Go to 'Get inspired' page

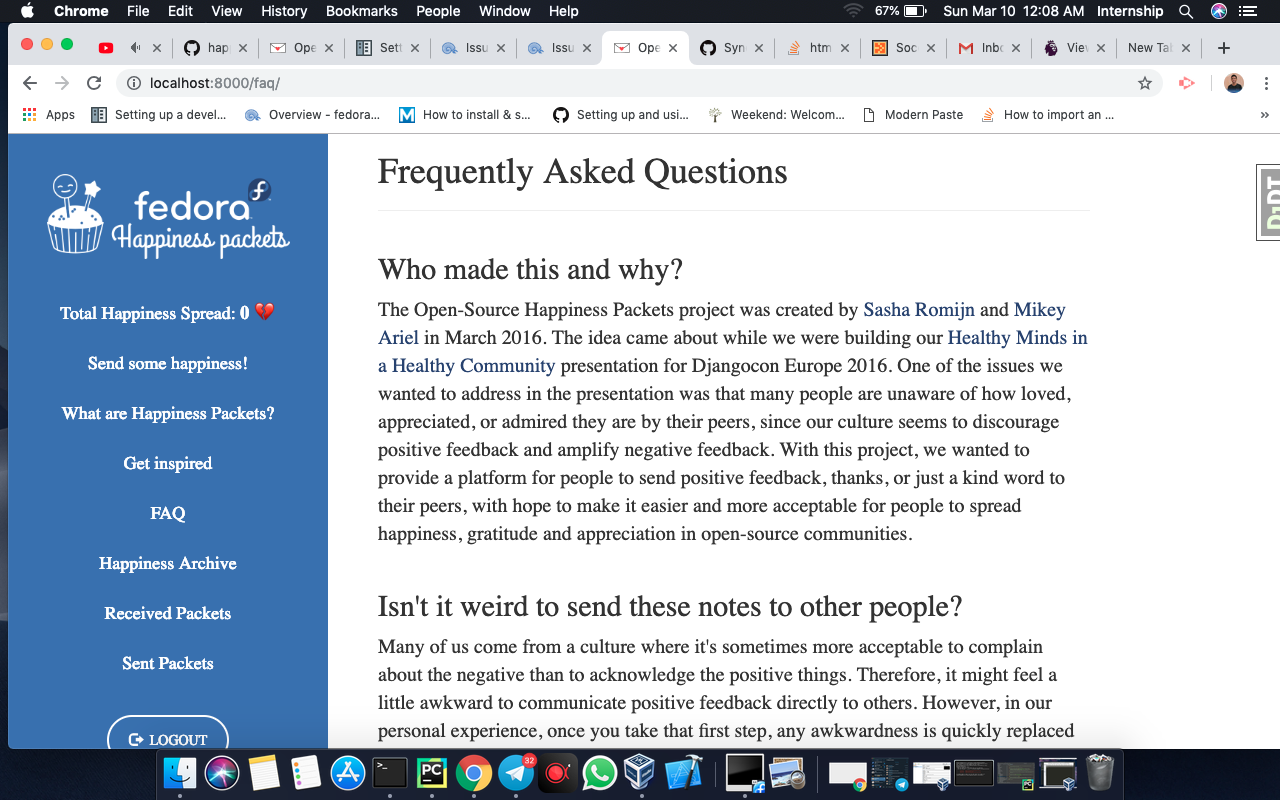tap(168, 463)
